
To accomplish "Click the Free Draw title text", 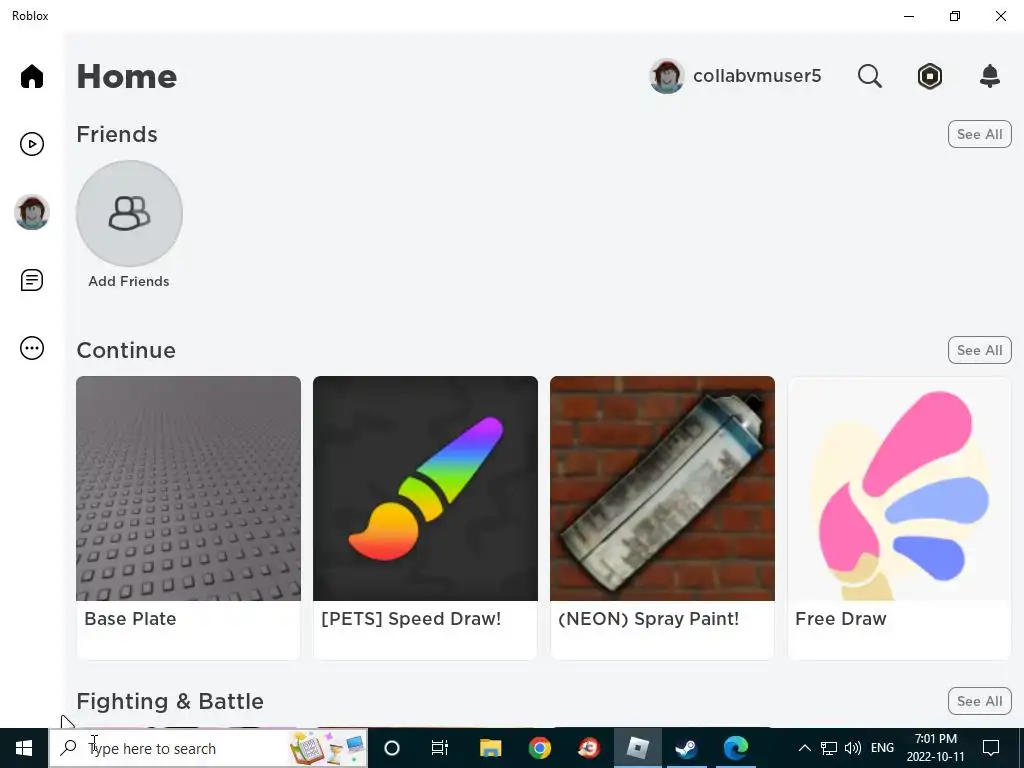I will tap(840, 618).
